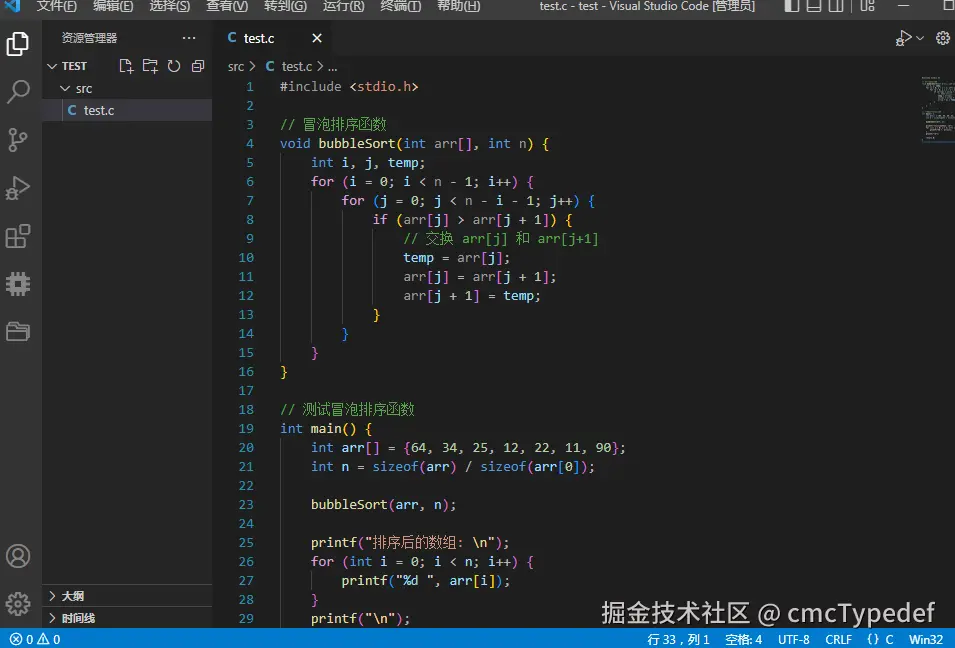955x648 pixels.
Task: Change encoding via UTF-8
Action: point(794,639)
